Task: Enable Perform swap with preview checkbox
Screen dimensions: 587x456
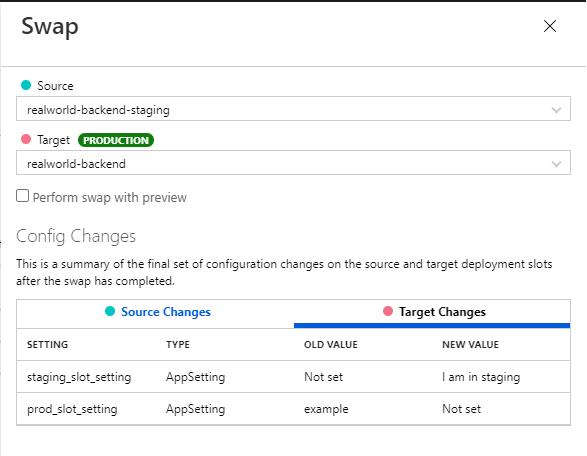Action: [x=22, y=196]
